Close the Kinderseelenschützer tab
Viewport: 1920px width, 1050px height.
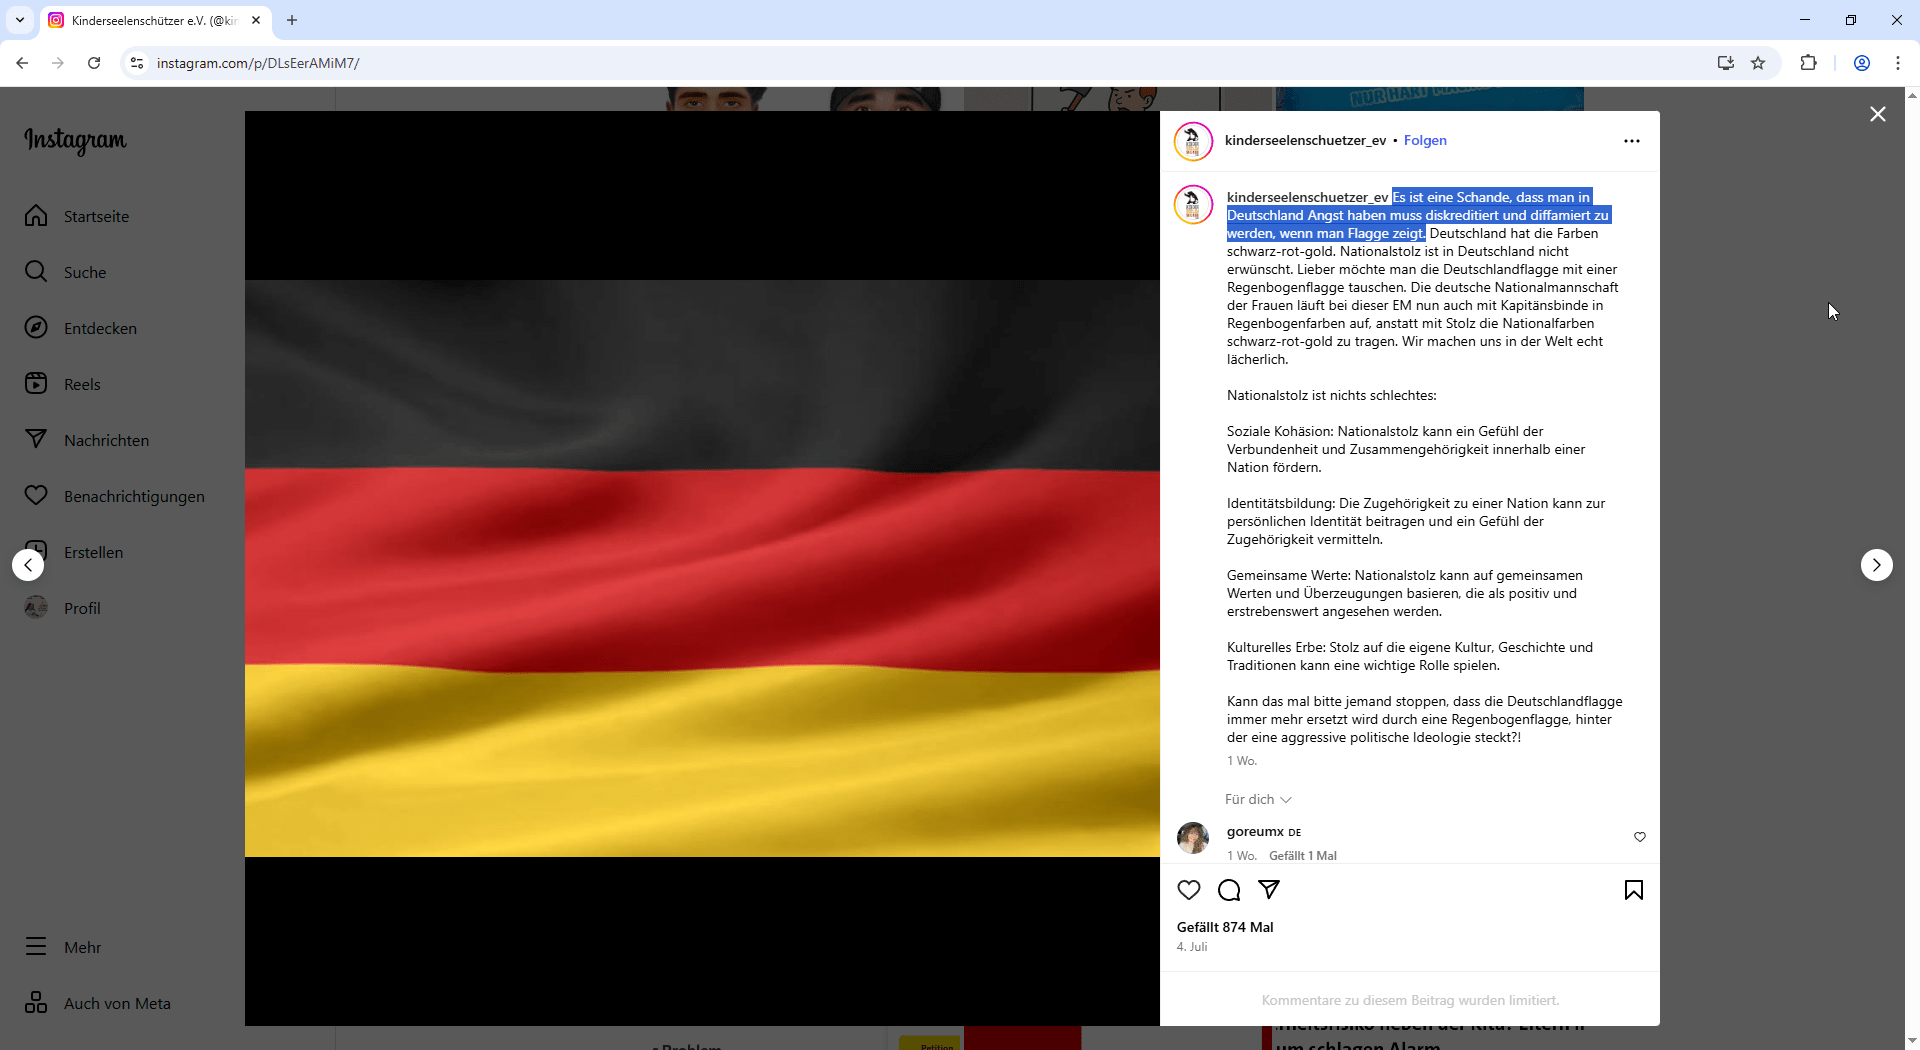(x=256, y=20)
